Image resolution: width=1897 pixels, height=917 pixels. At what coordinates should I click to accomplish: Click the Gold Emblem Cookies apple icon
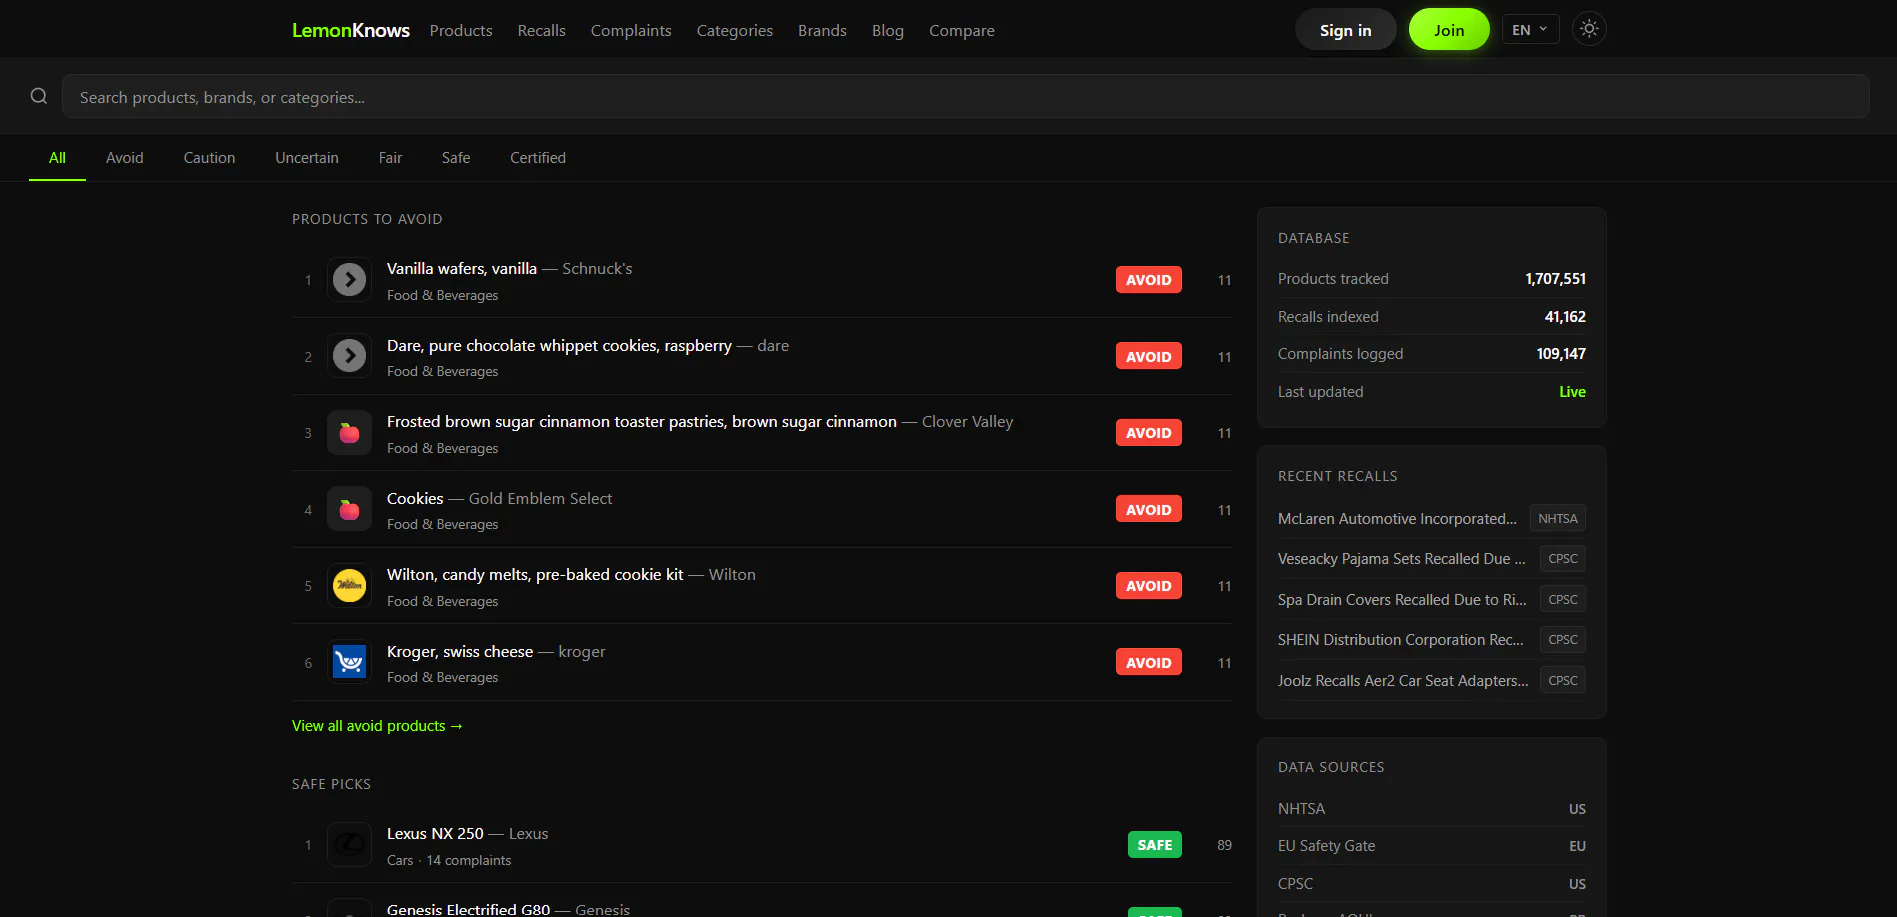(x=349, y=510)
